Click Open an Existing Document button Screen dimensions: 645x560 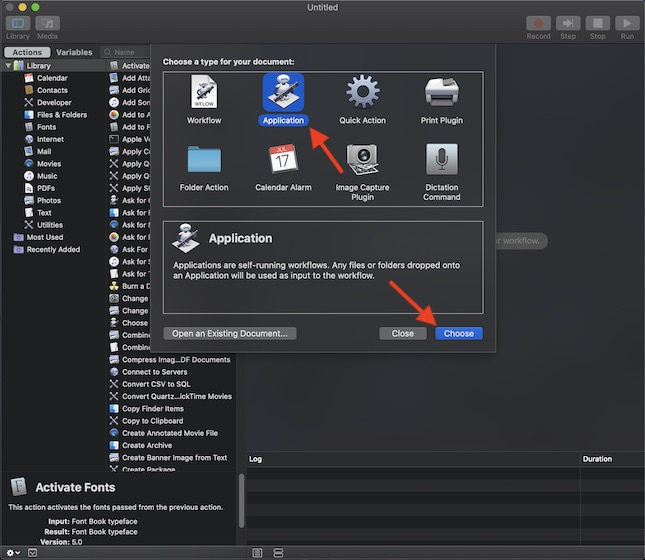coord(230,333)
